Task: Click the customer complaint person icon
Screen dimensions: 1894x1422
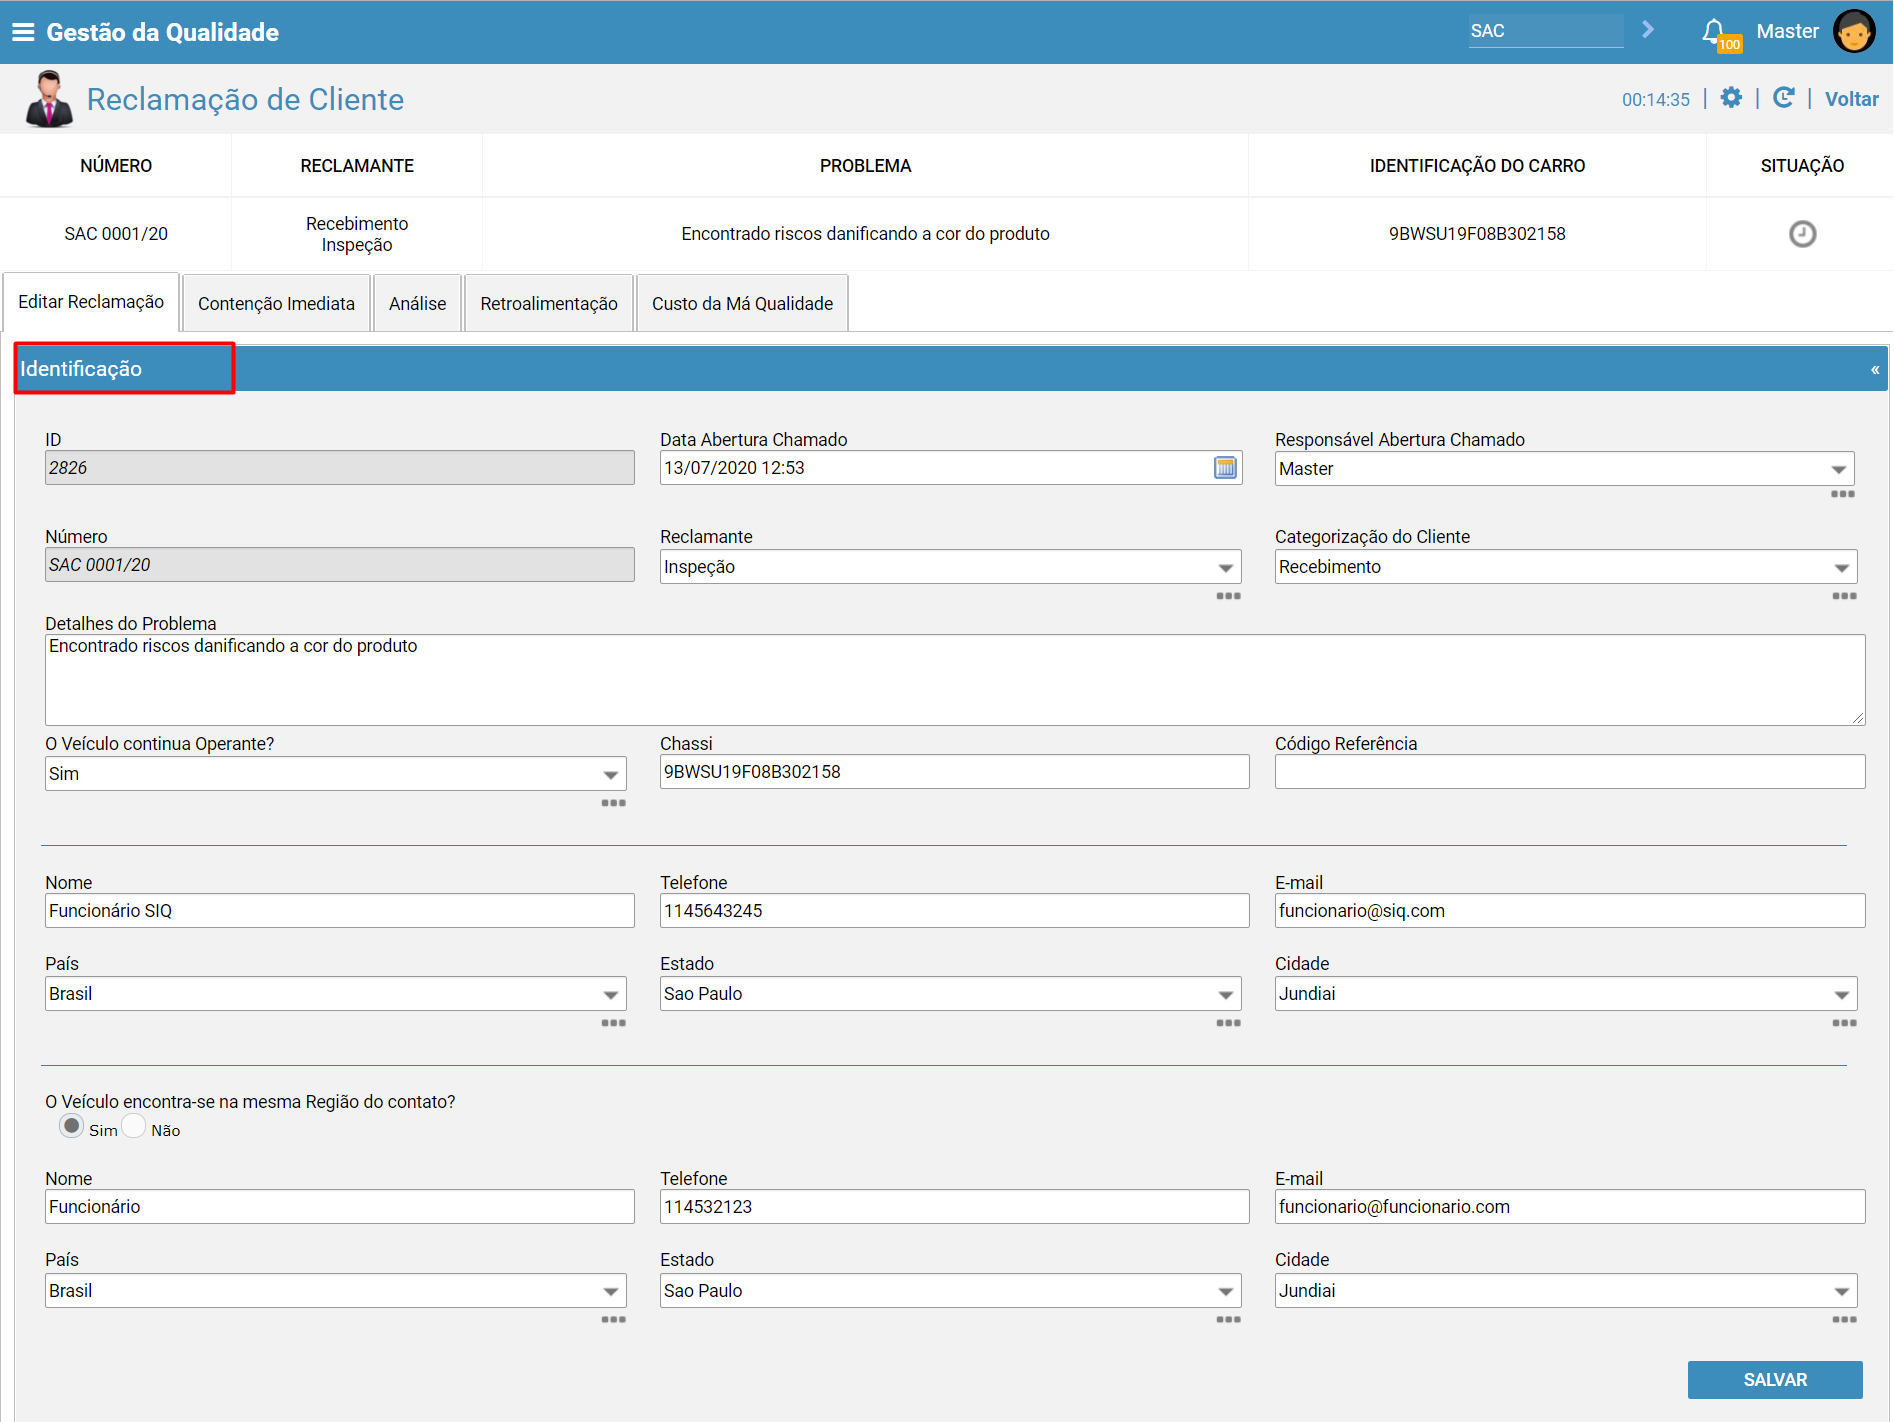Action: tap(49, 99)
